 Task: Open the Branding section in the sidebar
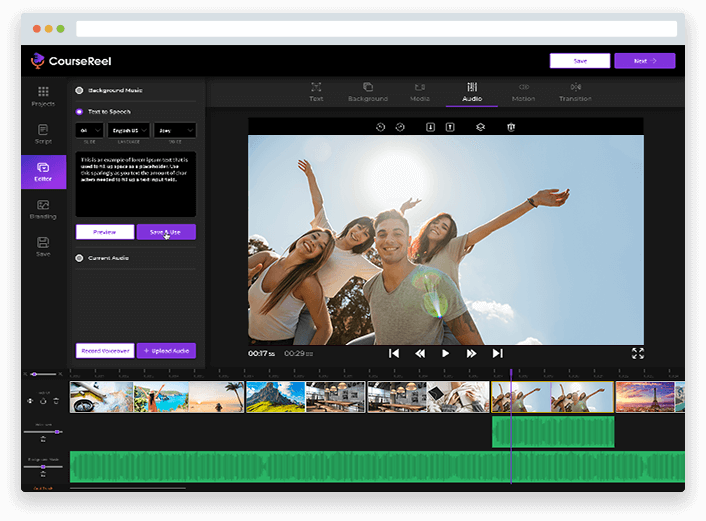click(x=43, y=209)
